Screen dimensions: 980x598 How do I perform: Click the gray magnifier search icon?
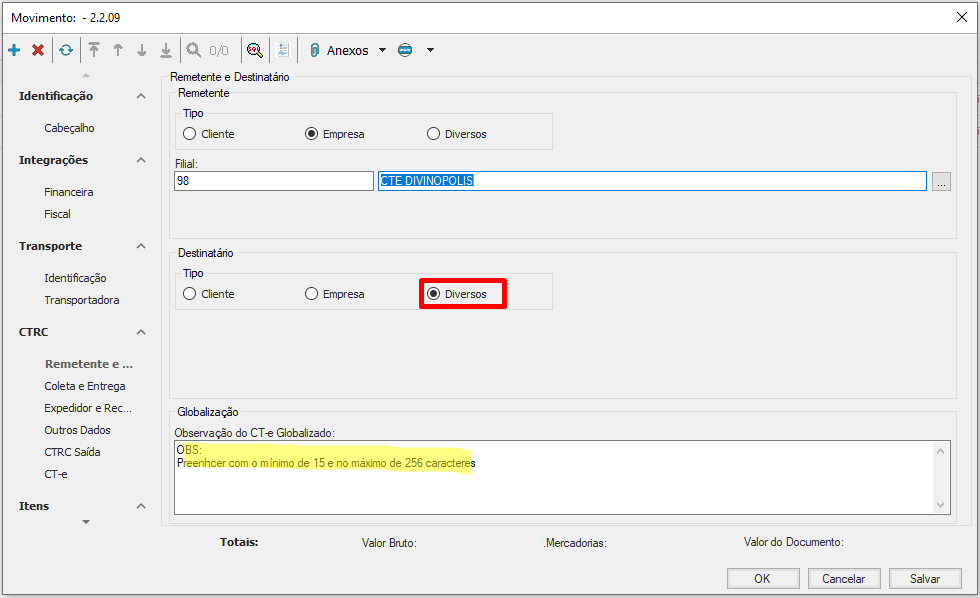click(x=194, y=50)
